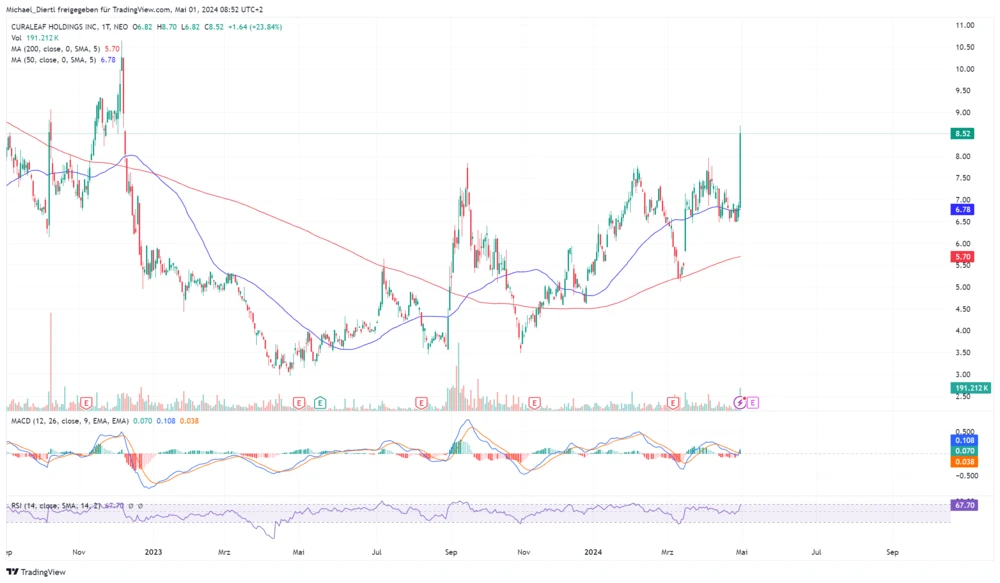Click the blue 6.78 MA price label
The width and height of the screenshot is (1000, 583).
tap(961, 210)
